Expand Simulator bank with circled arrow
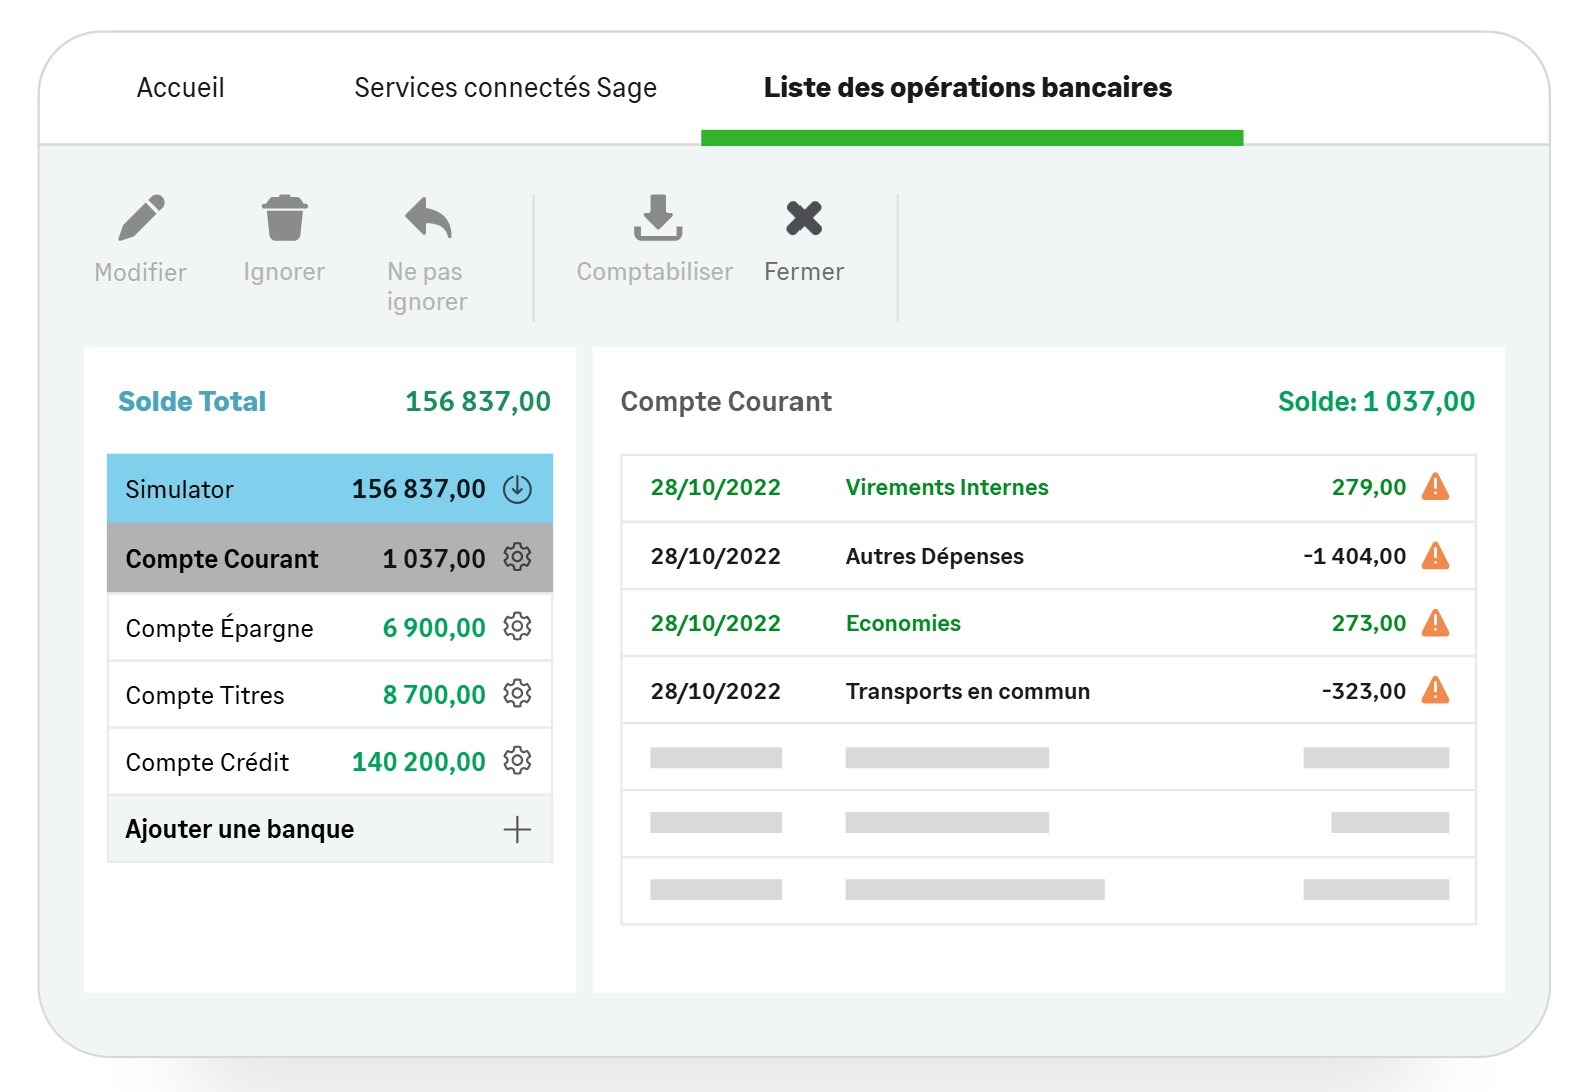This screenshot has width=1594, height=1092. 517,489
